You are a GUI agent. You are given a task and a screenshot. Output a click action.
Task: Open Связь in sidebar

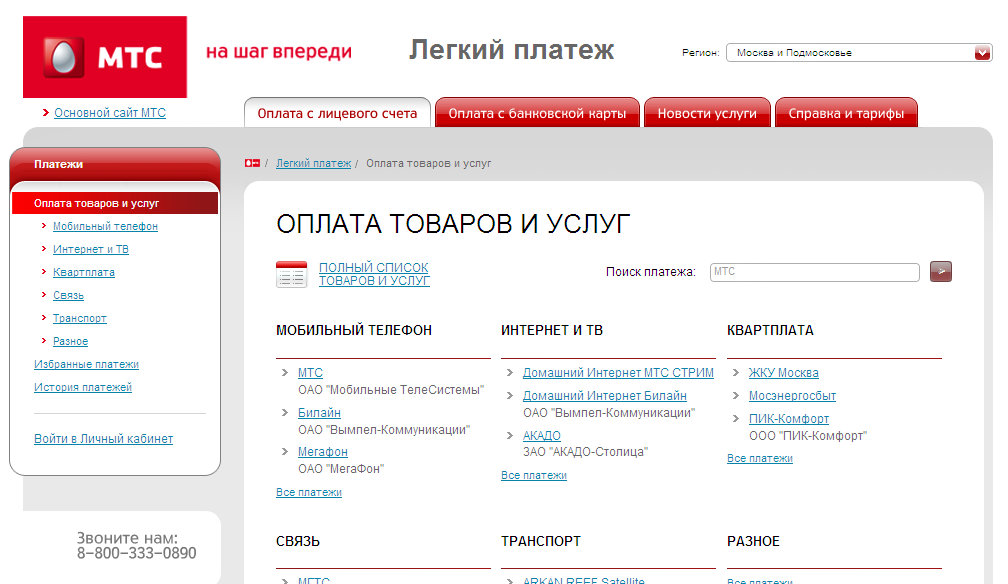(x=68, y=295)
